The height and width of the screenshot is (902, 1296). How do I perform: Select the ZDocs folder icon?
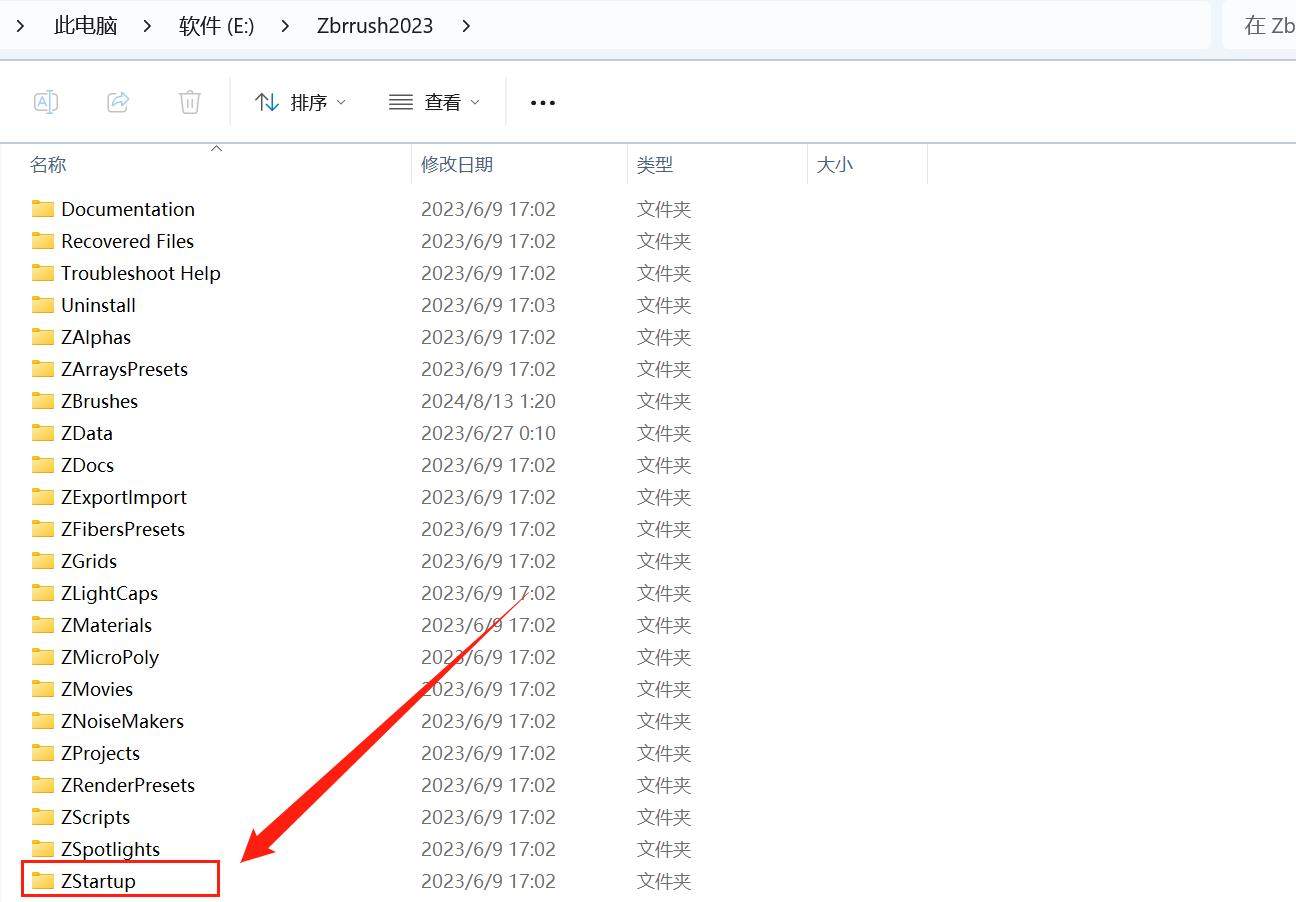coord(43,465)
